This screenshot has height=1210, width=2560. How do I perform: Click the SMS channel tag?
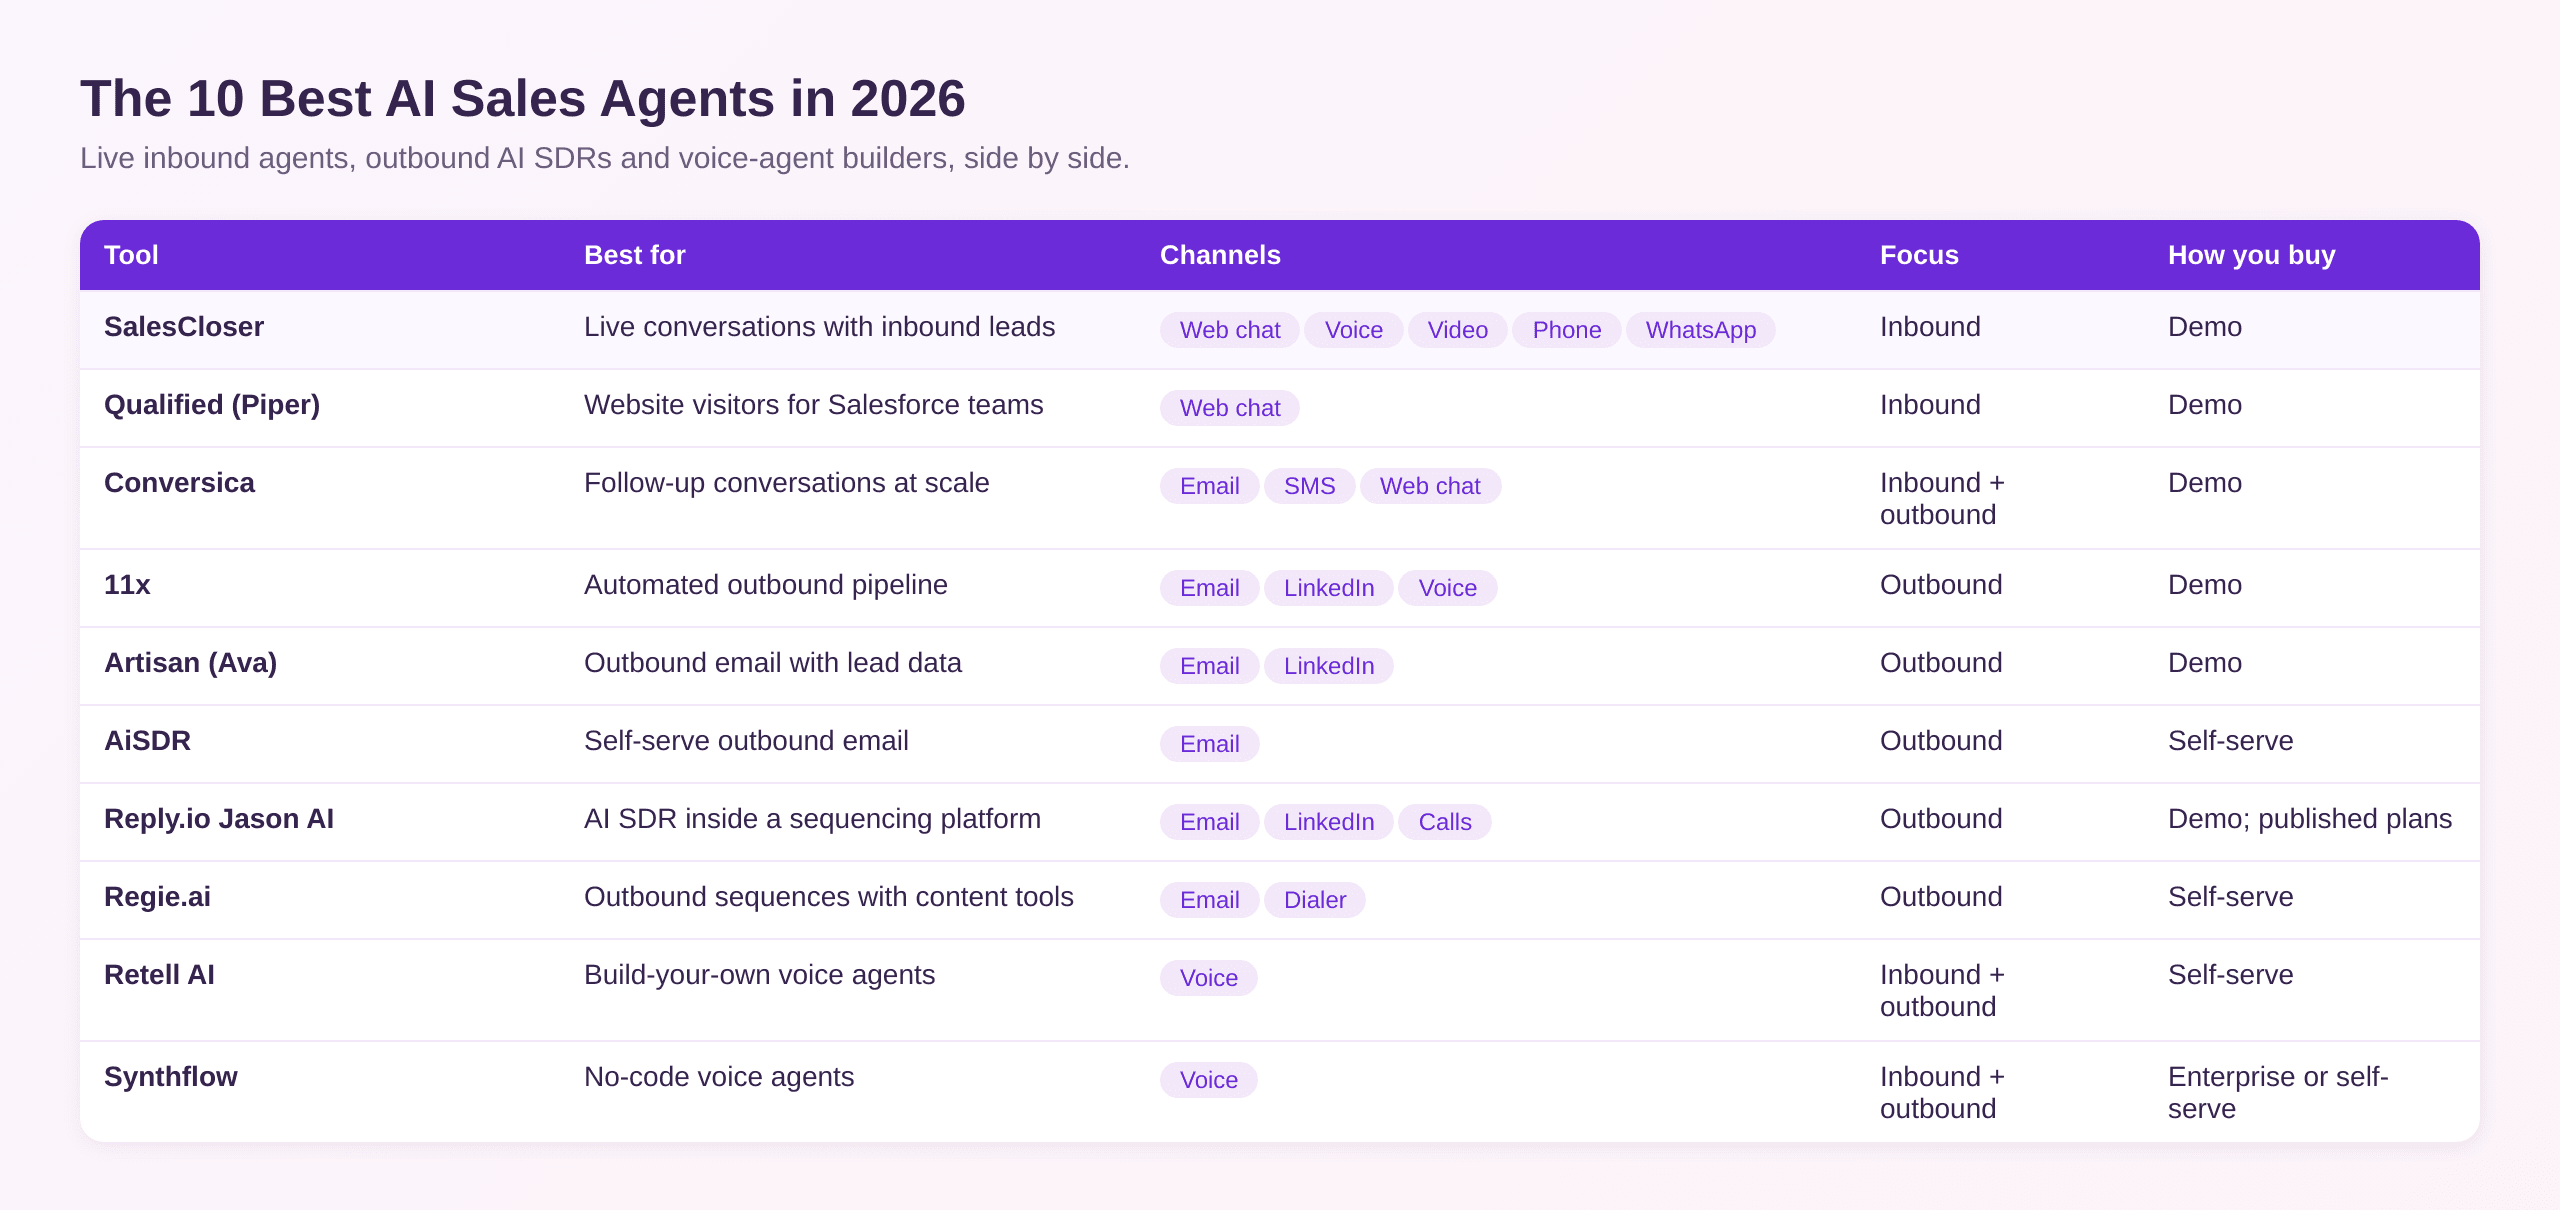(x=1309, y=486)
